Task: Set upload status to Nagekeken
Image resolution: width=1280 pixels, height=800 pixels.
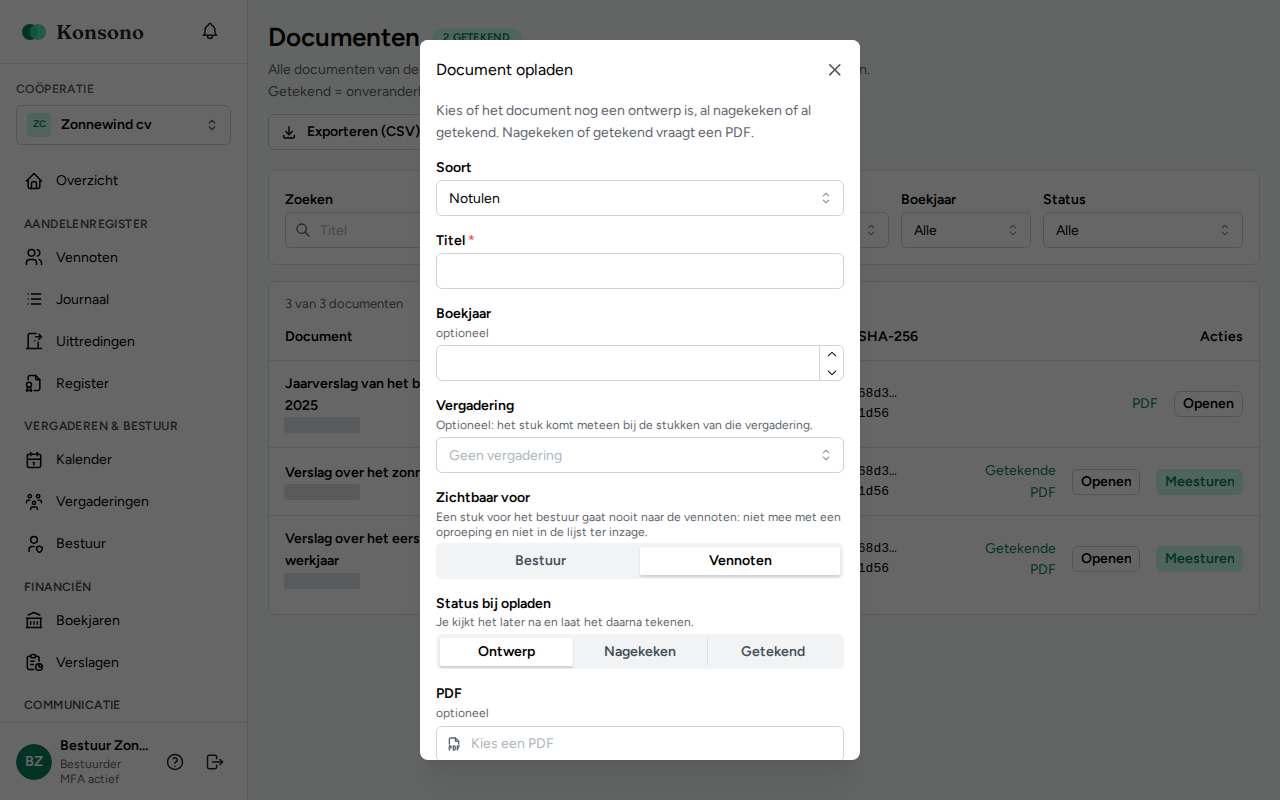Action: click(640, 652)
